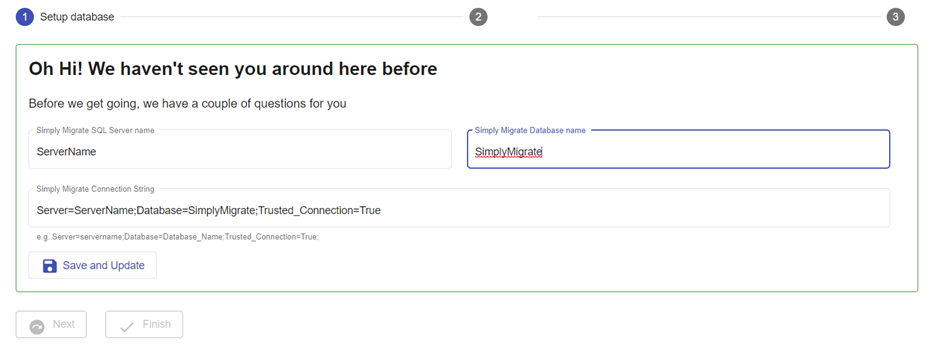Jump to step 2 circle in wizard
This screenshot has height=361, width=940.
[478, 17]
